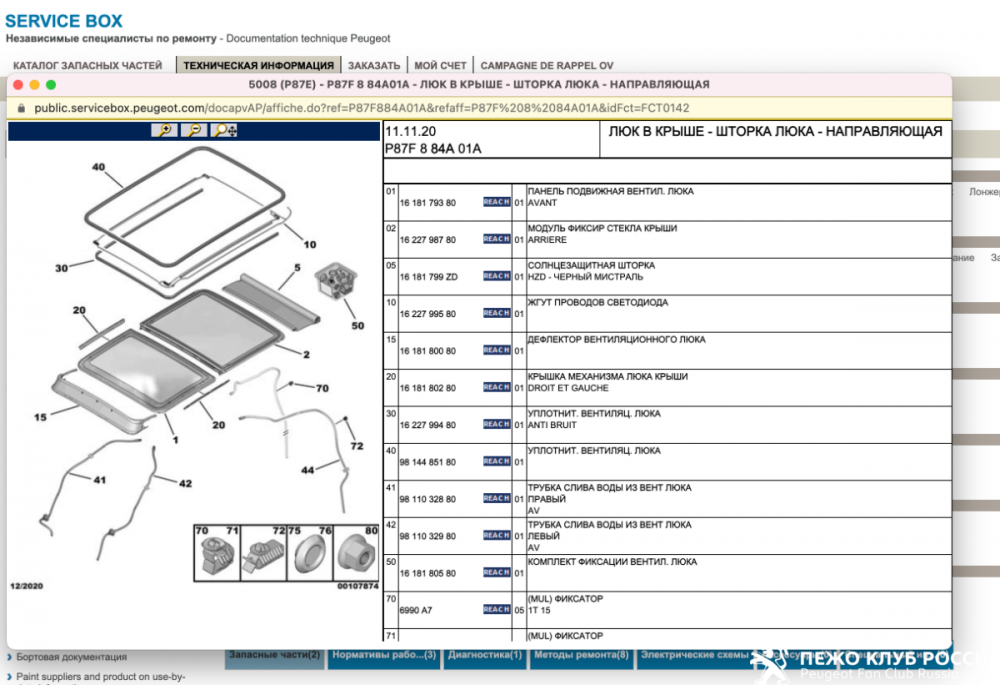Screen dimensions: 1000x685
Task: Click REACH badge for part 16 181 805 80
Action: [496, 573]
